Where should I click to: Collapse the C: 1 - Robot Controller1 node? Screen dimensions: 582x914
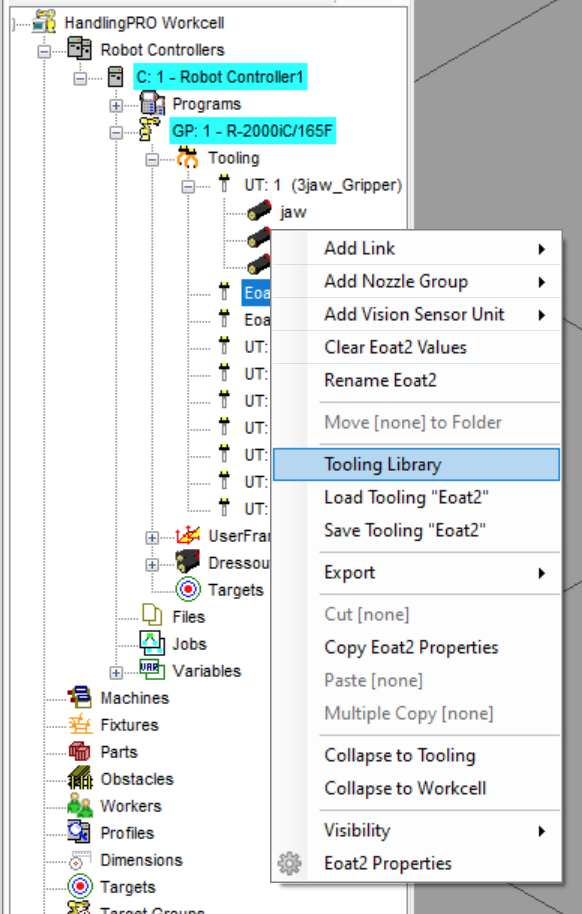click(x=80, y=78)
